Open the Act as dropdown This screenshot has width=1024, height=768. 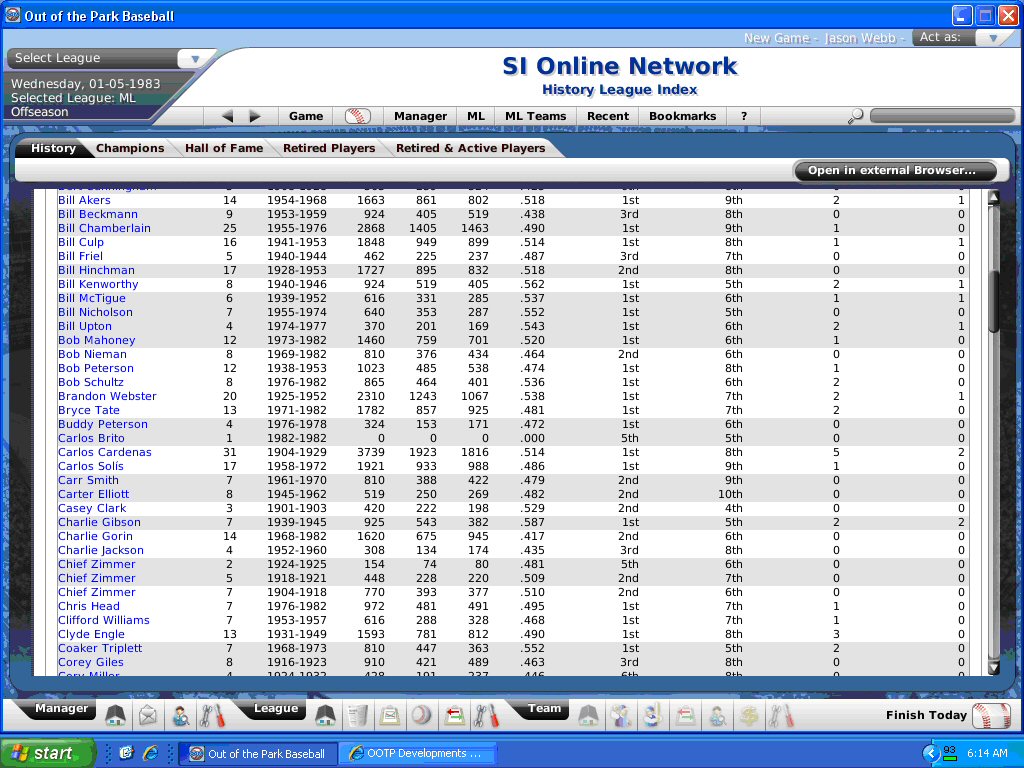coord(992,38)
